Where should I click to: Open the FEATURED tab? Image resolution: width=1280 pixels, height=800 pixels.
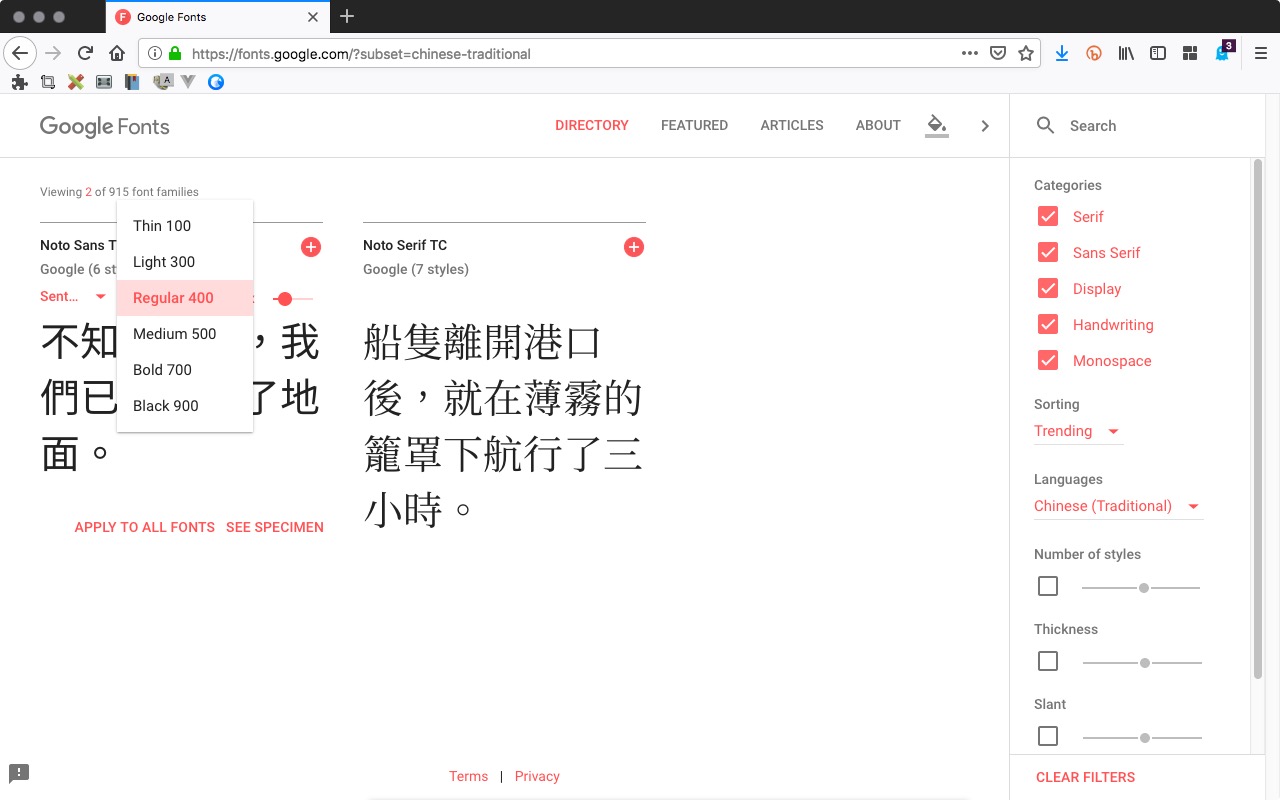694,126
